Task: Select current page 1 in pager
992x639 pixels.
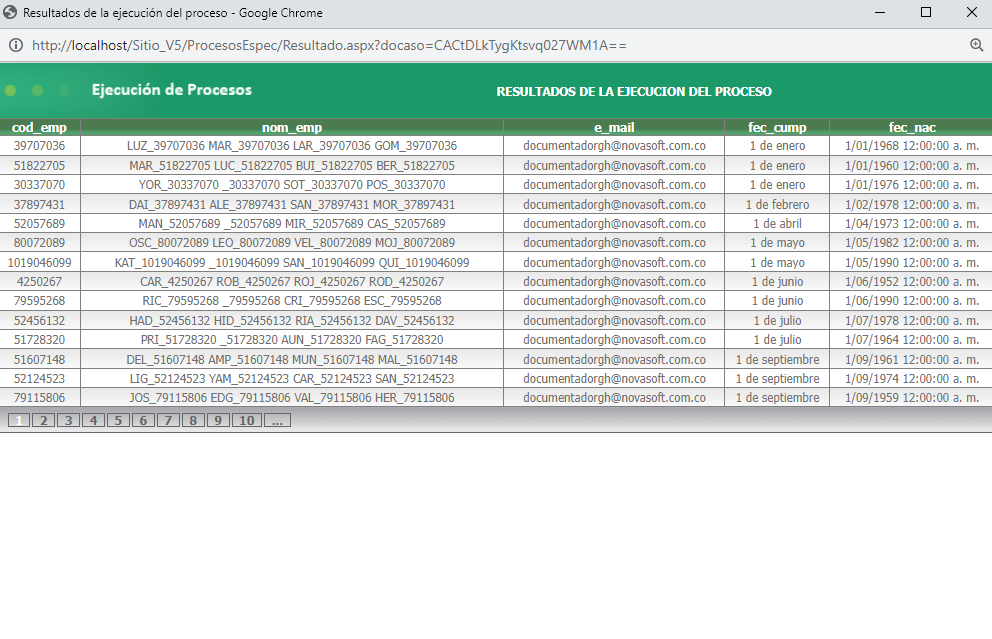Action: pyautogui.click(x=19, y=420)
